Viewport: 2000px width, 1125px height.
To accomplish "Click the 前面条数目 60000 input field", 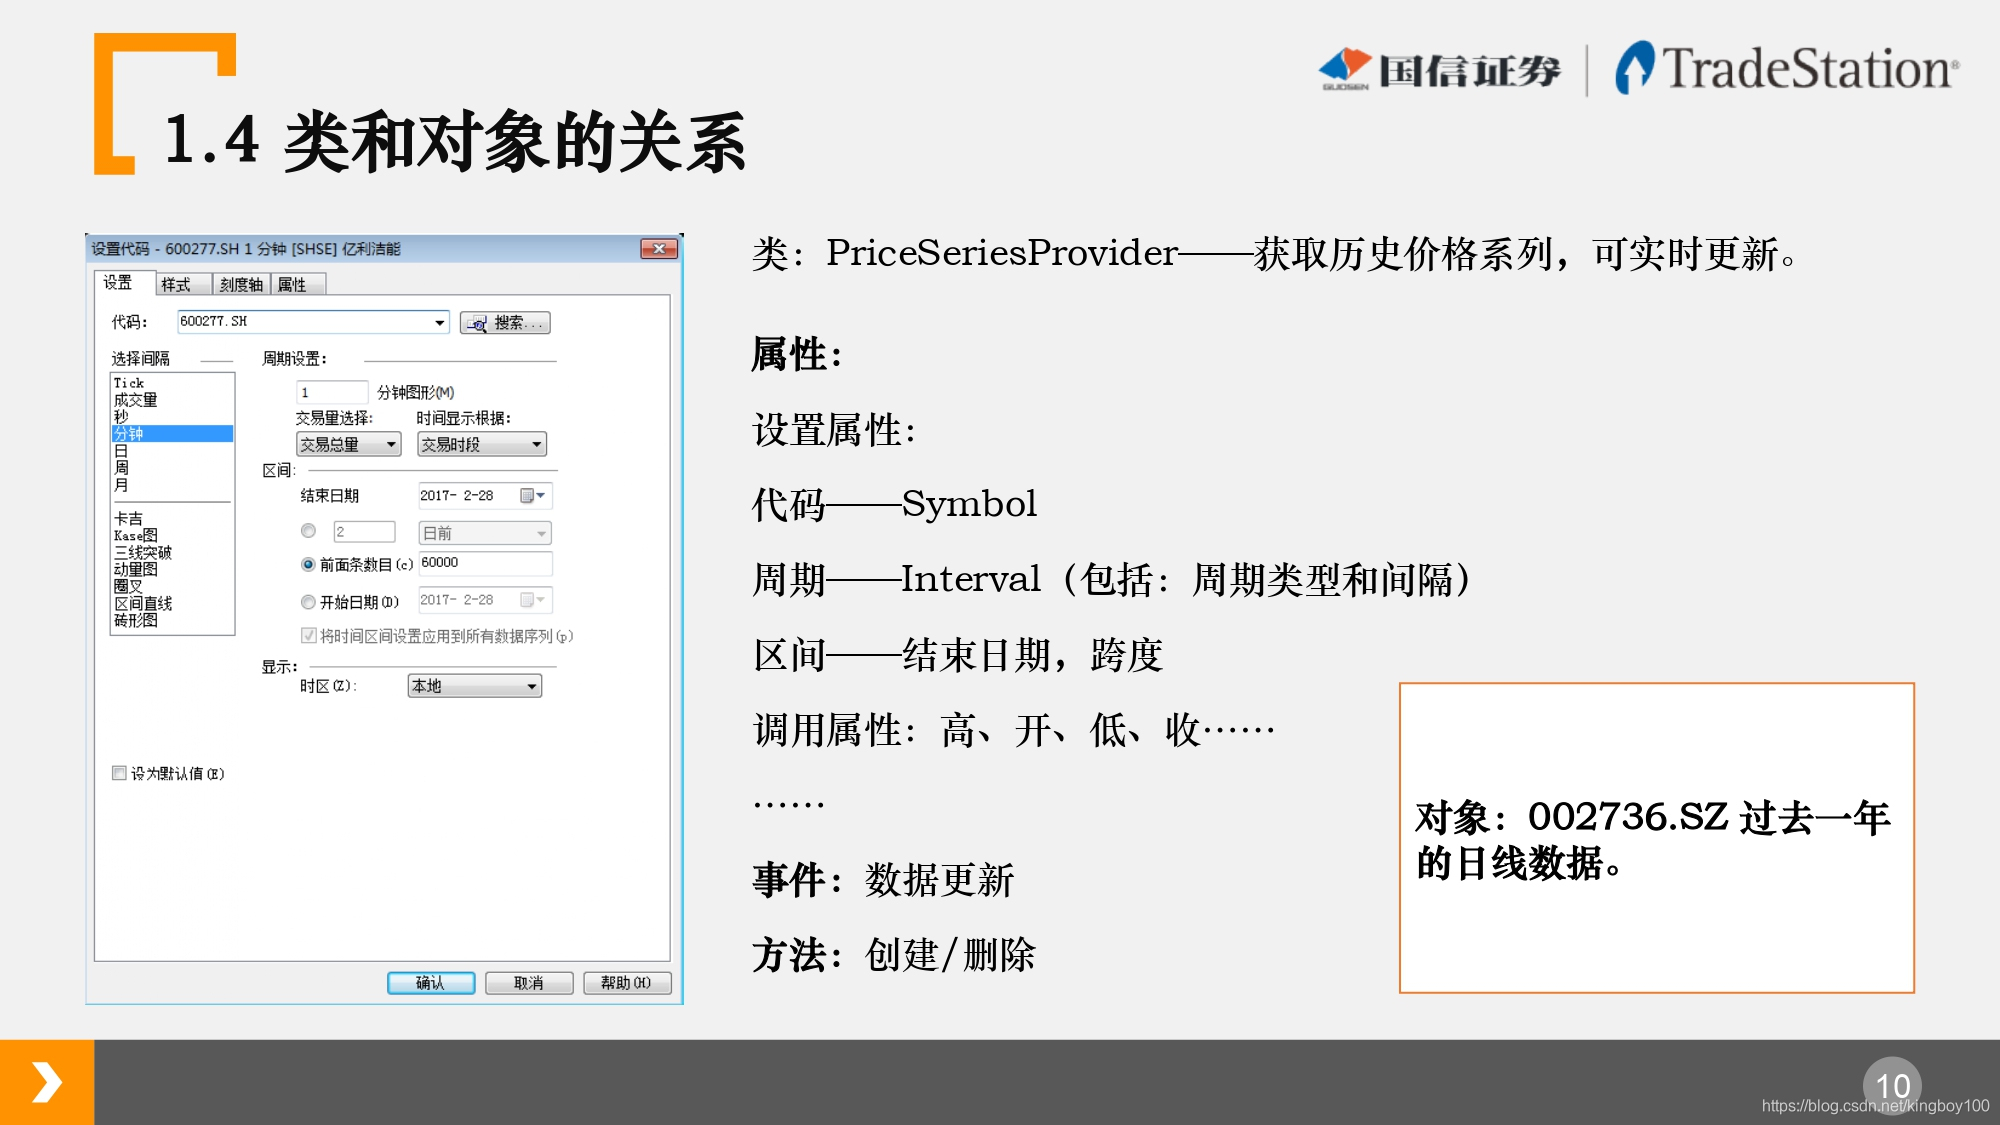I will click(484, 563).
